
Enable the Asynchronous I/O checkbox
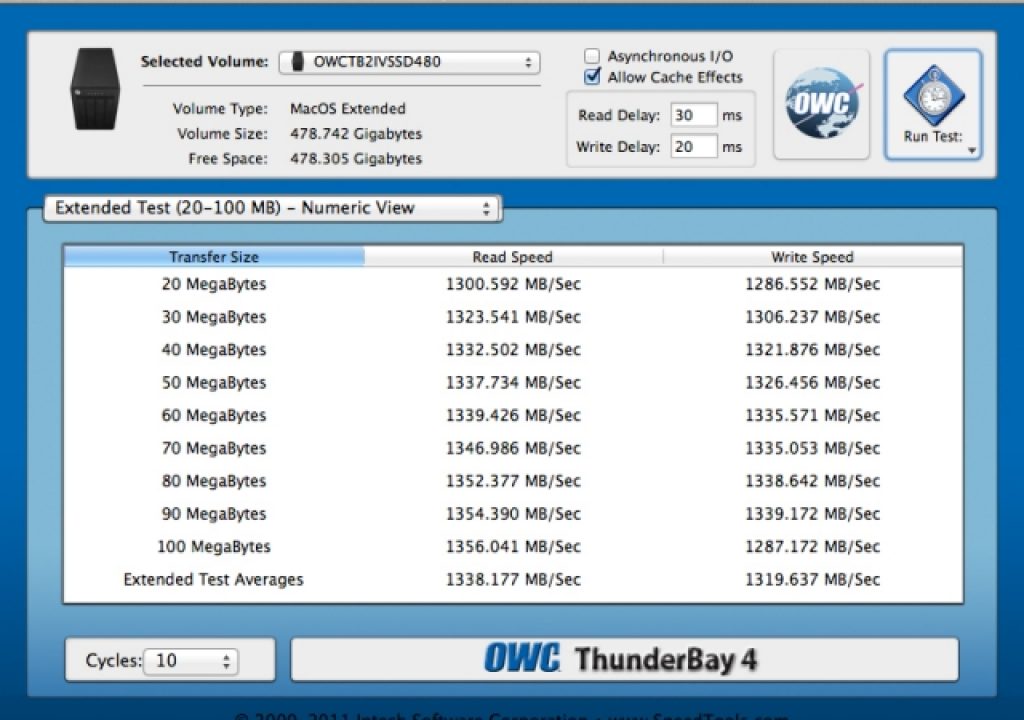(x=592, y=56)
